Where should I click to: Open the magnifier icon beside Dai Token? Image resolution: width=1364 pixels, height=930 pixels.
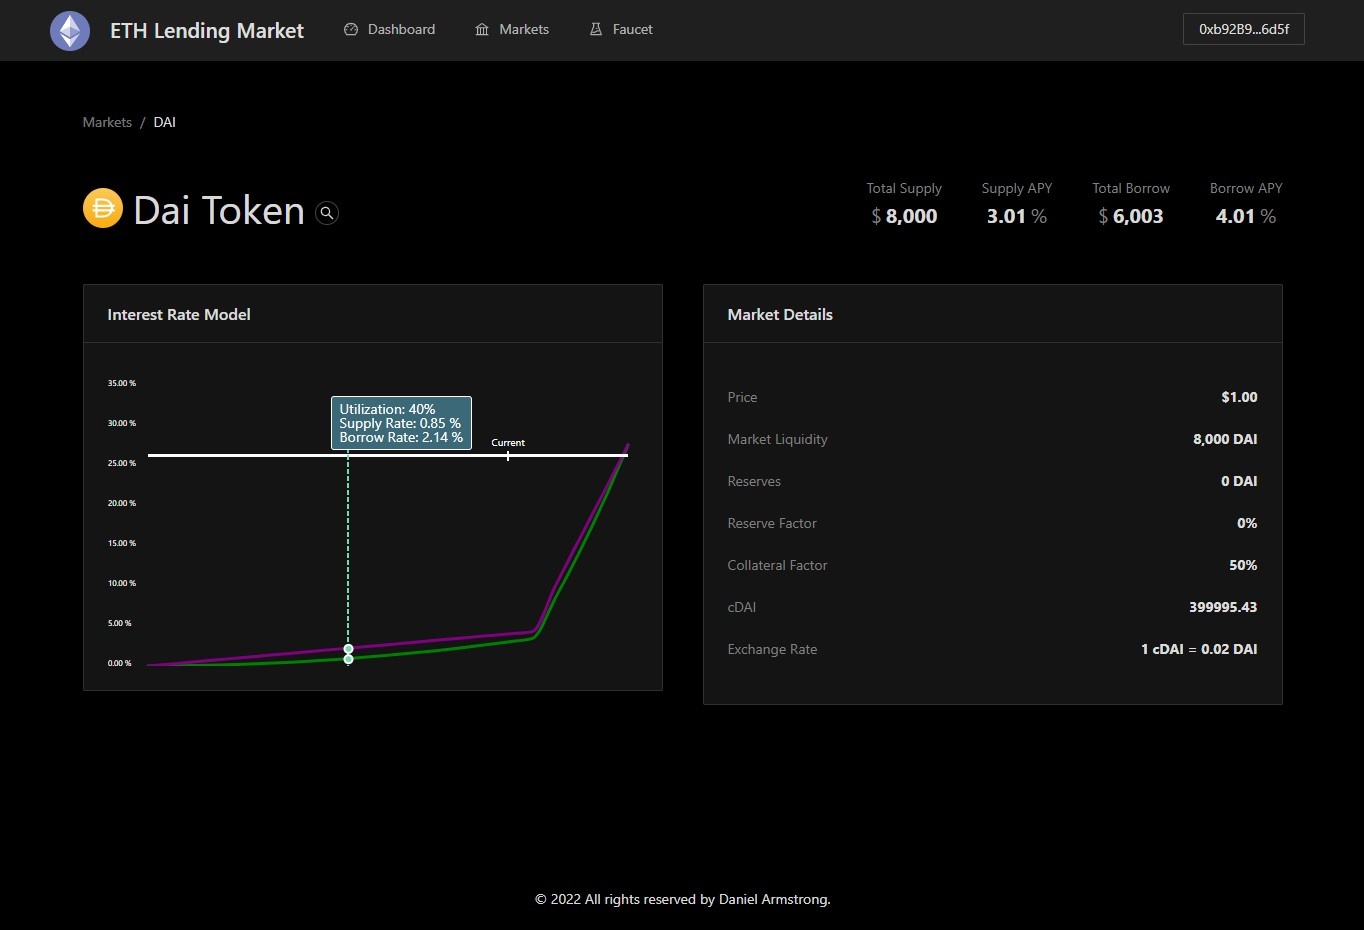327,213
